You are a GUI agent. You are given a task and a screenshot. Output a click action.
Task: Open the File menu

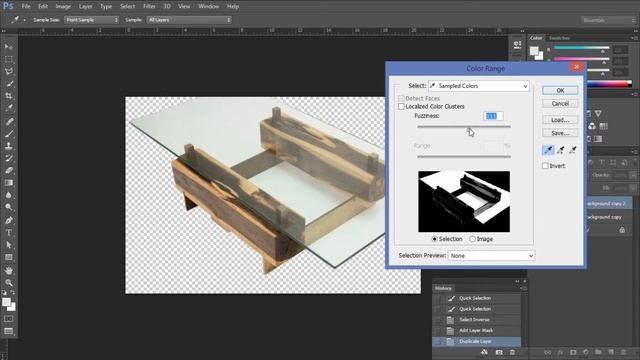26,7
